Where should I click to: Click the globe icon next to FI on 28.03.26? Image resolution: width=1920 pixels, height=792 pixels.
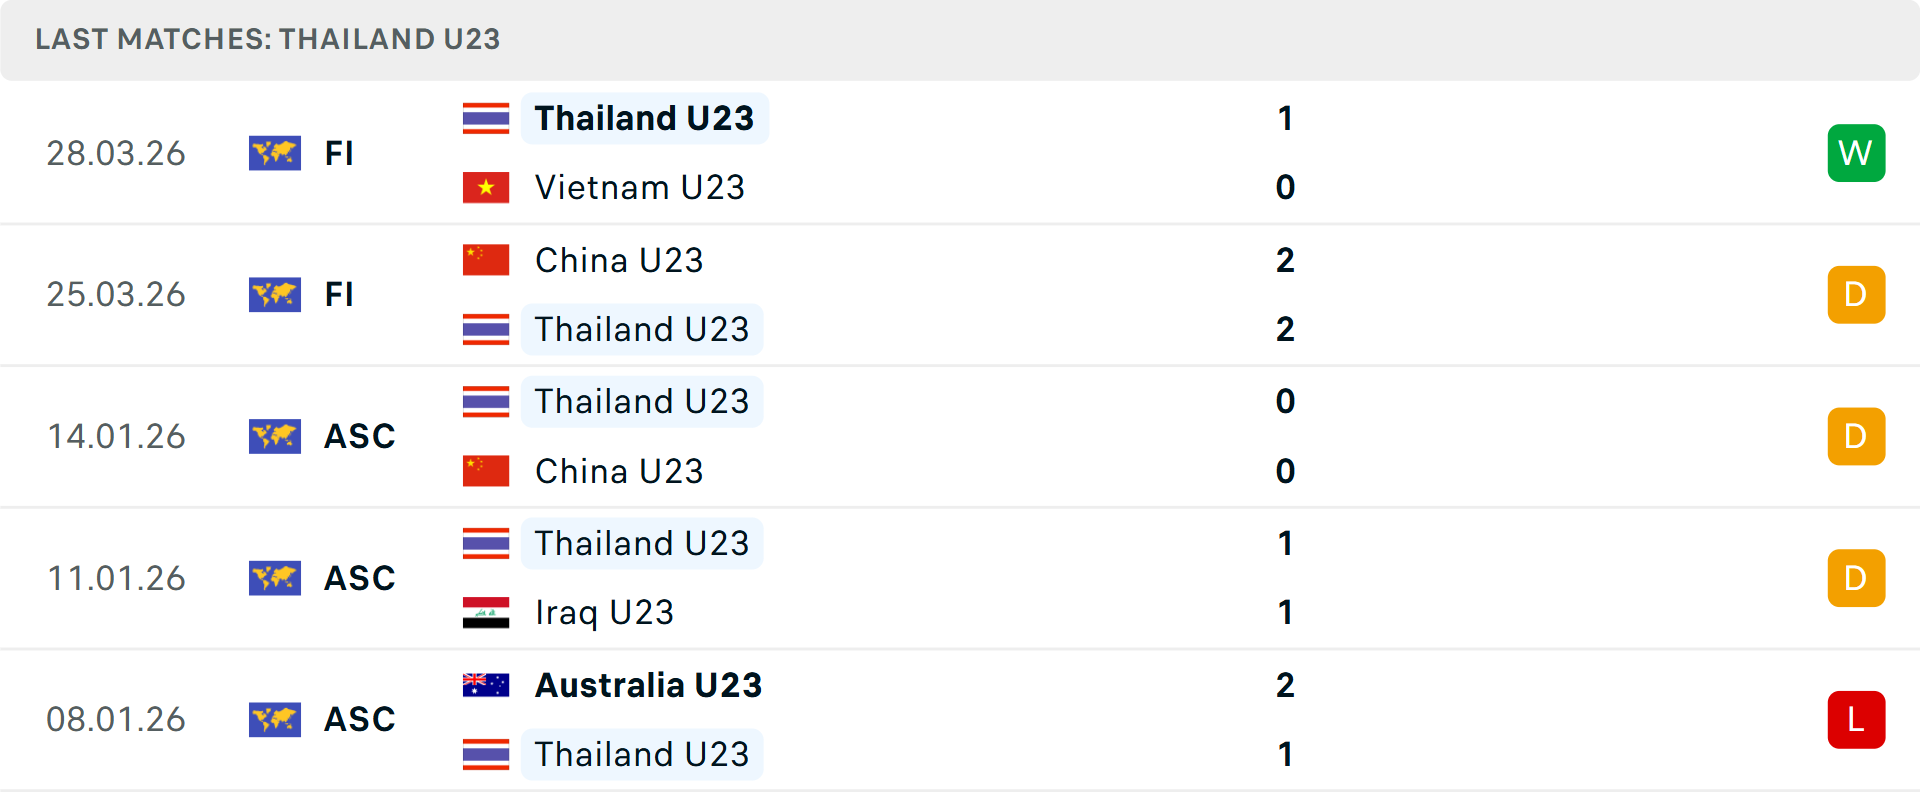coord(275,153)
